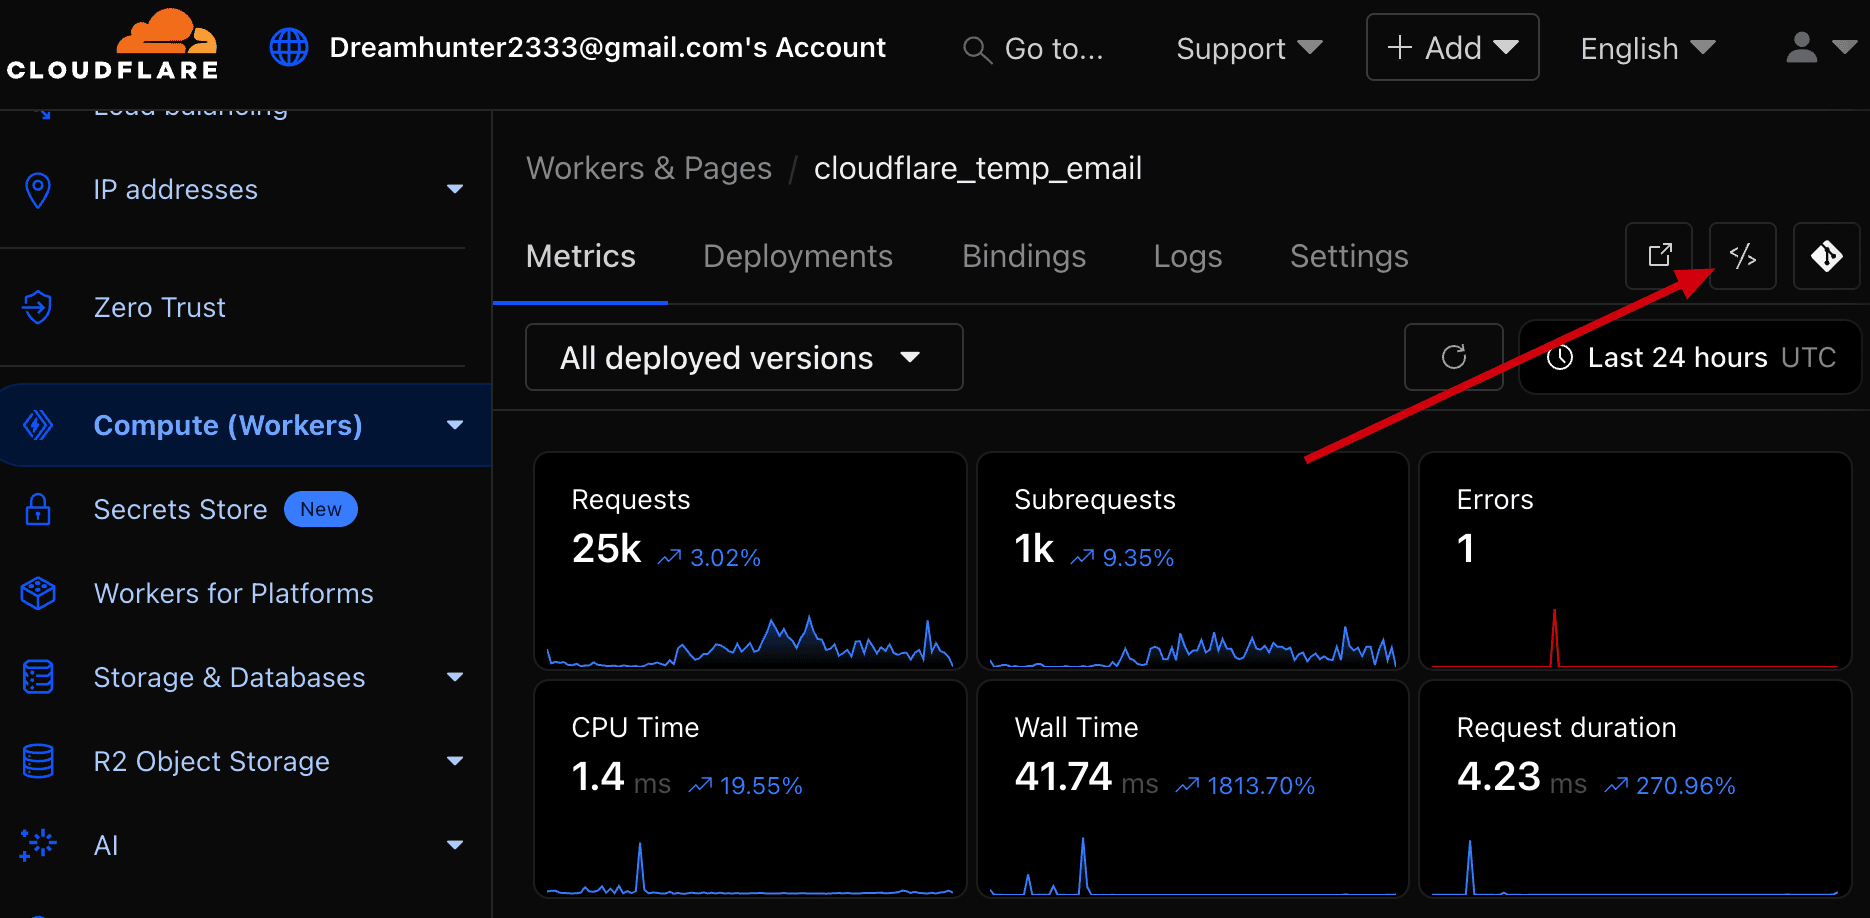Open the user profile icon menu

coord(1818,47)
